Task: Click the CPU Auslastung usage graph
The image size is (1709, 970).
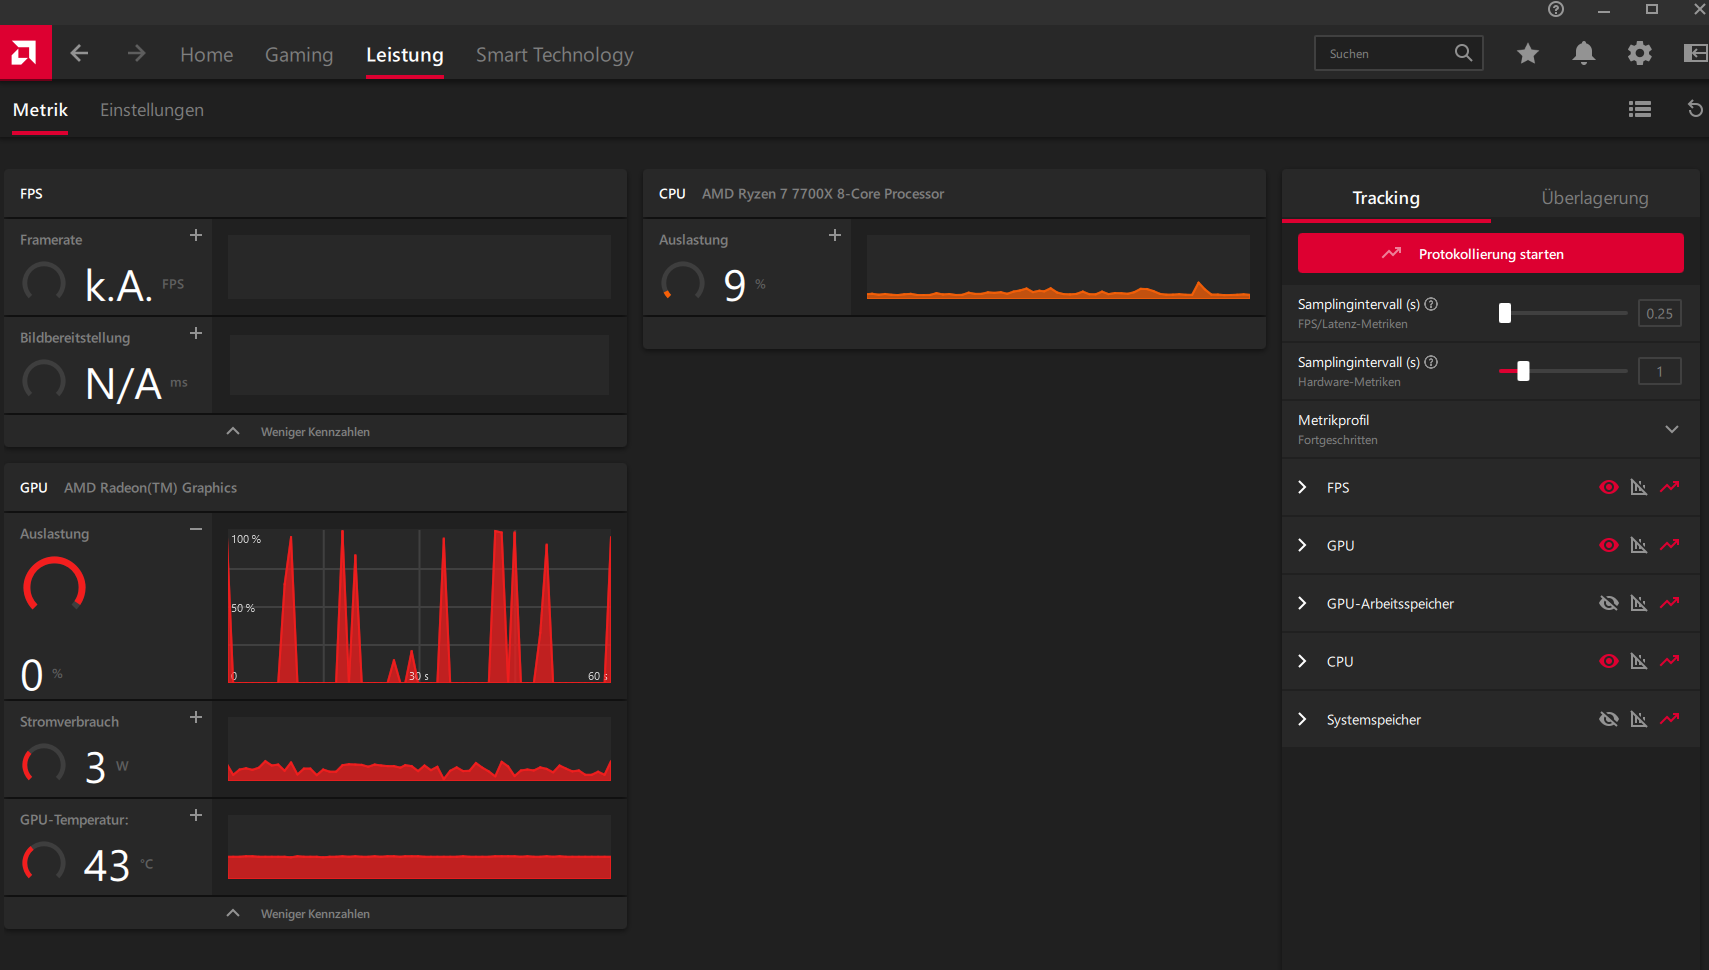Action: pos(1058,267)
